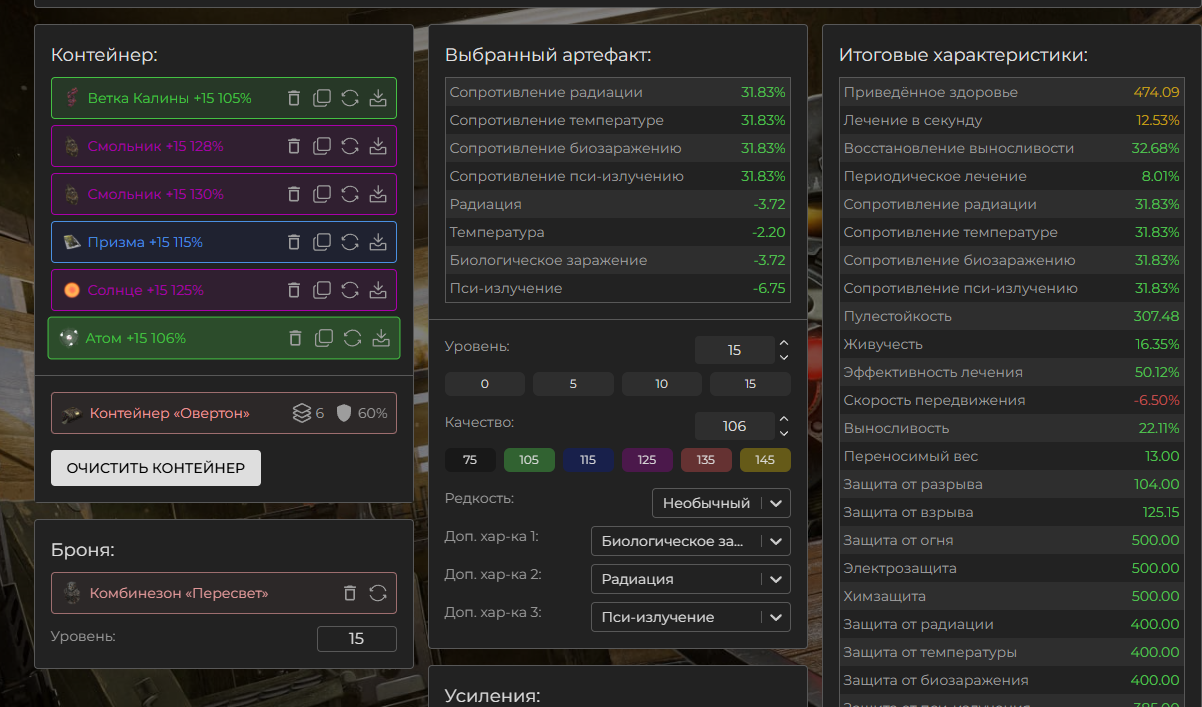Duplicate the Смольник +15 130% artifact
This screenshot has height=707, width=1202.
tap(322, 194)
